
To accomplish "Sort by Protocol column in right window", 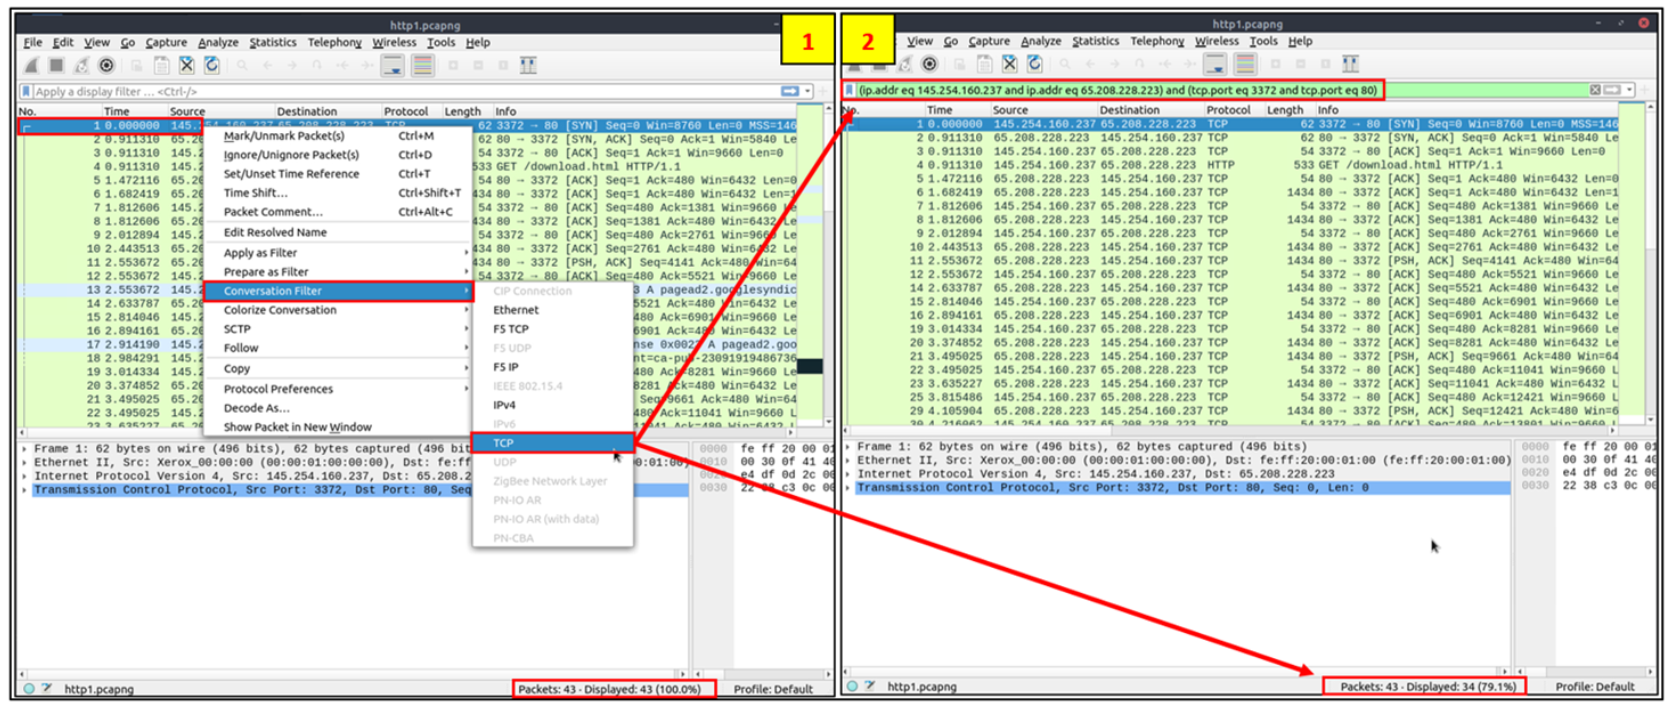I will pos(1228,110).
